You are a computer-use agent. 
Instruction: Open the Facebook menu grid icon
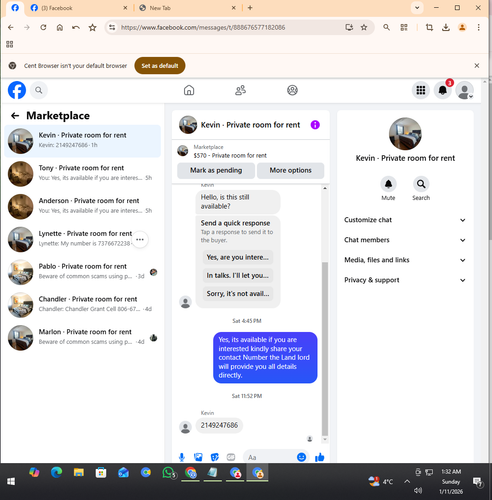pyautogui.click(x=421, y=90)
